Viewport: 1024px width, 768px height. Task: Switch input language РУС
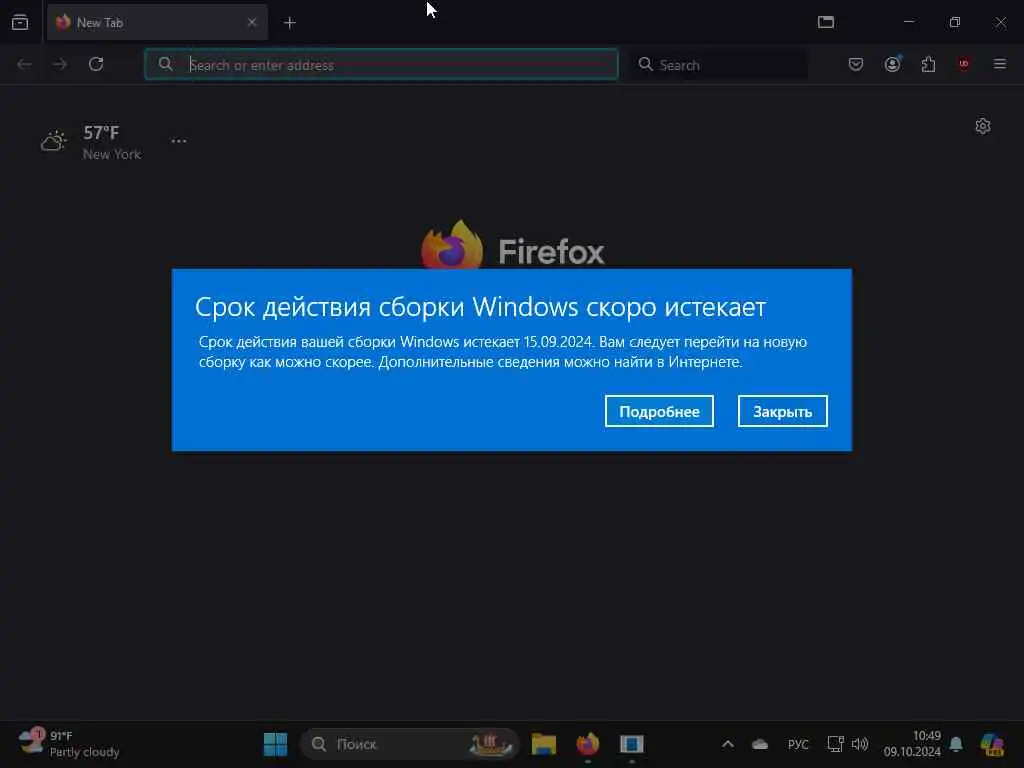(x=798, y=744)
